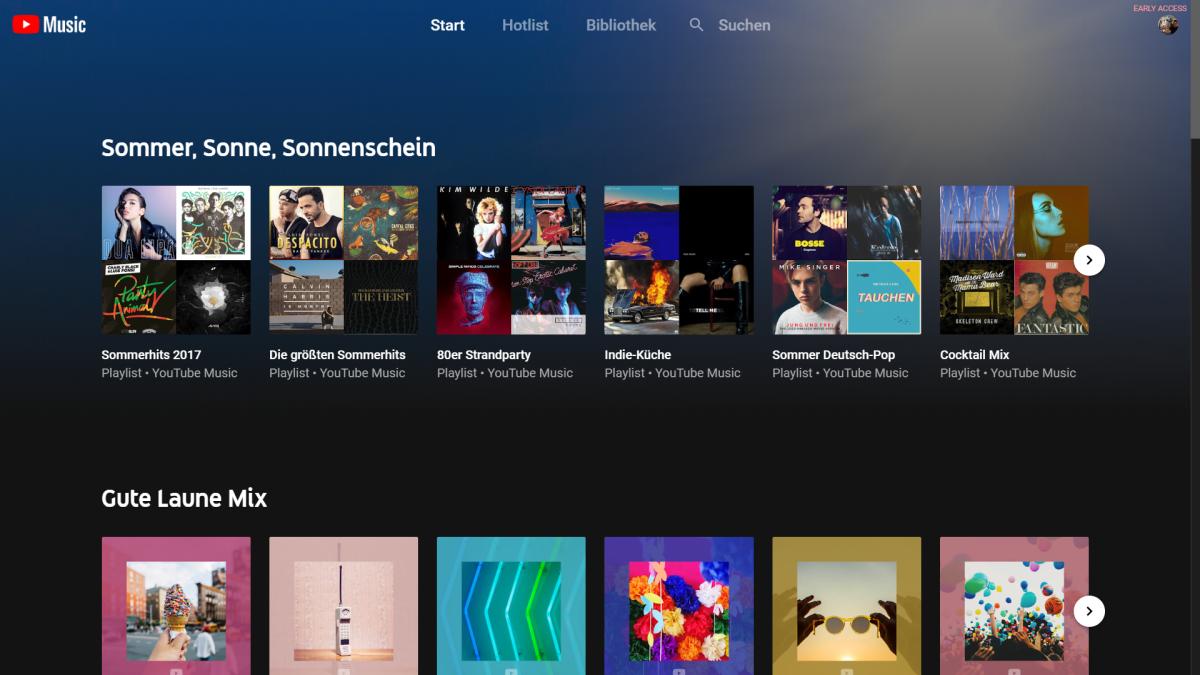Open the Indie-Küche playlist thumbnail
1200x675 pixels.
679,260
